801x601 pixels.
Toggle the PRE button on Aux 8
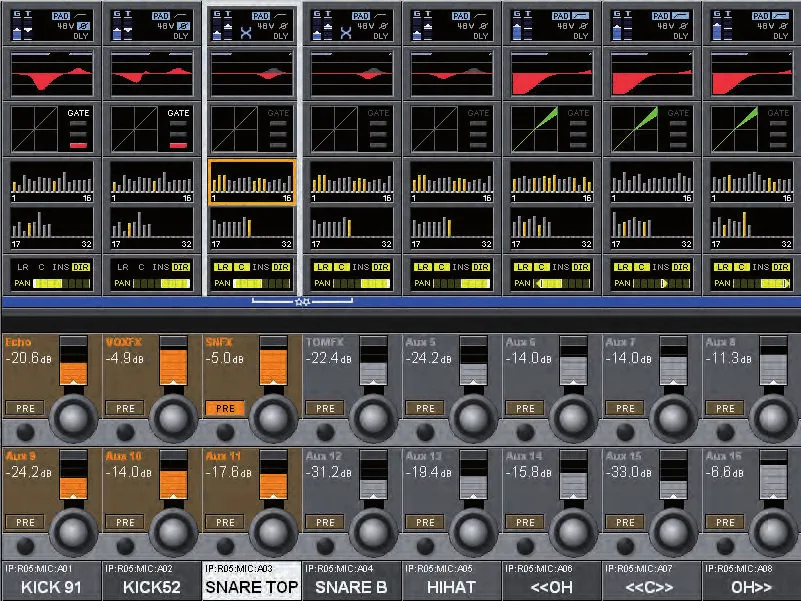click(x=725, y=408)
